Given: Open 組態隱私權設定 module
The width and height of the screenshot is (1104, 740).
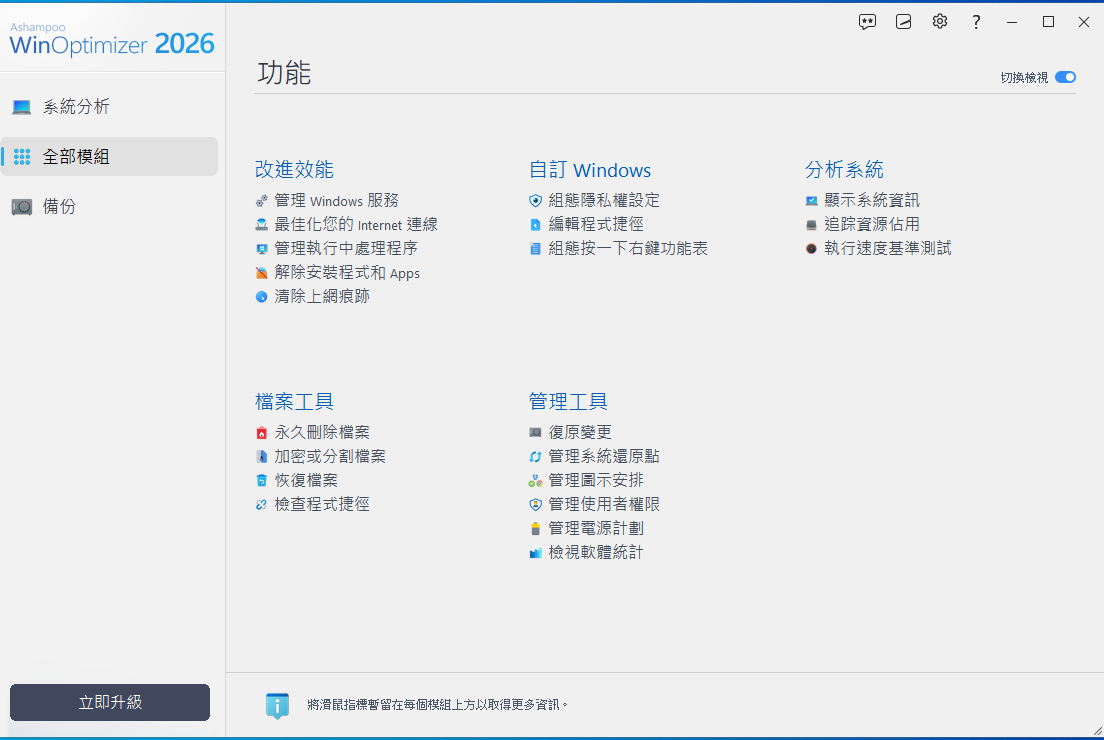Looking at the screenshot, I should (604, 201).
